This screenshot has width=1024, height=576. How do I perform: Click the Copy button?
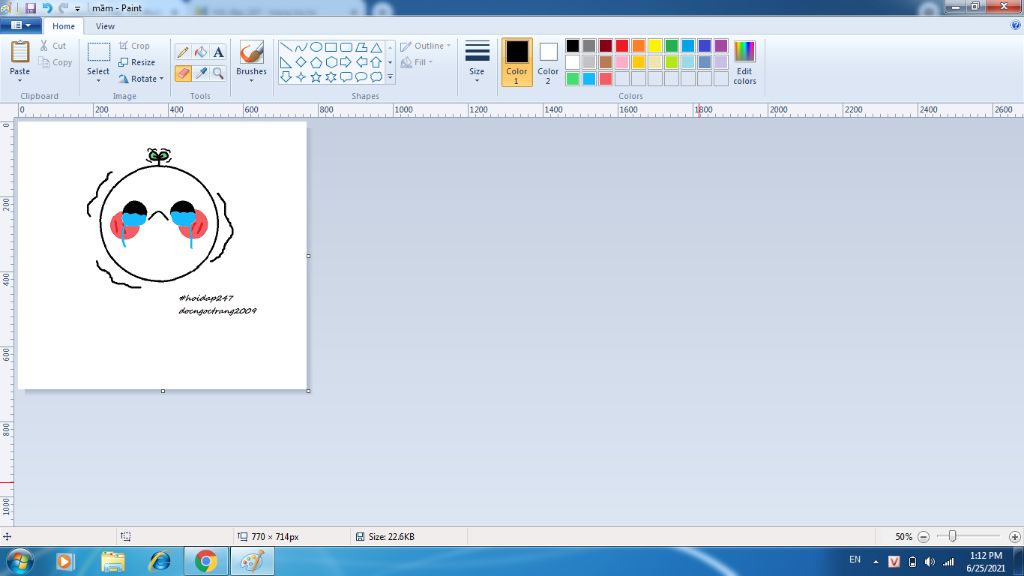56,62
